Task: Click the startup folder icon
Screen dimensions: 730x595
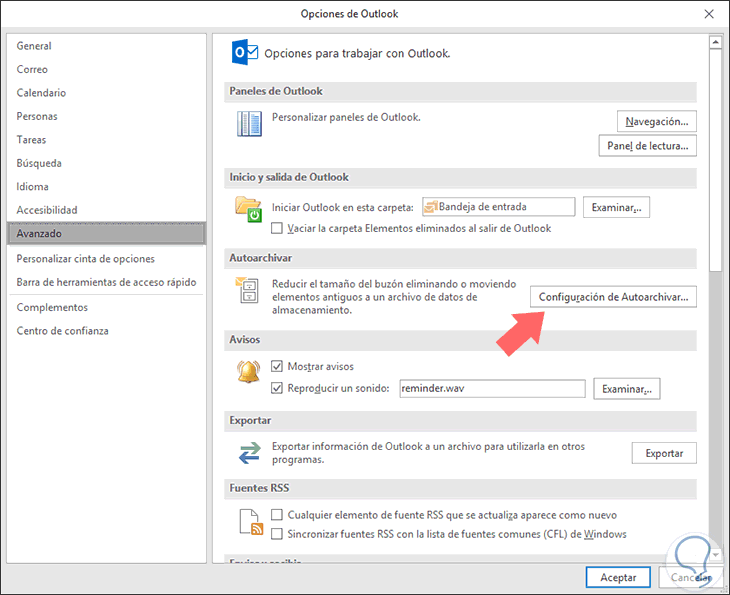Action: pos(248,210)
